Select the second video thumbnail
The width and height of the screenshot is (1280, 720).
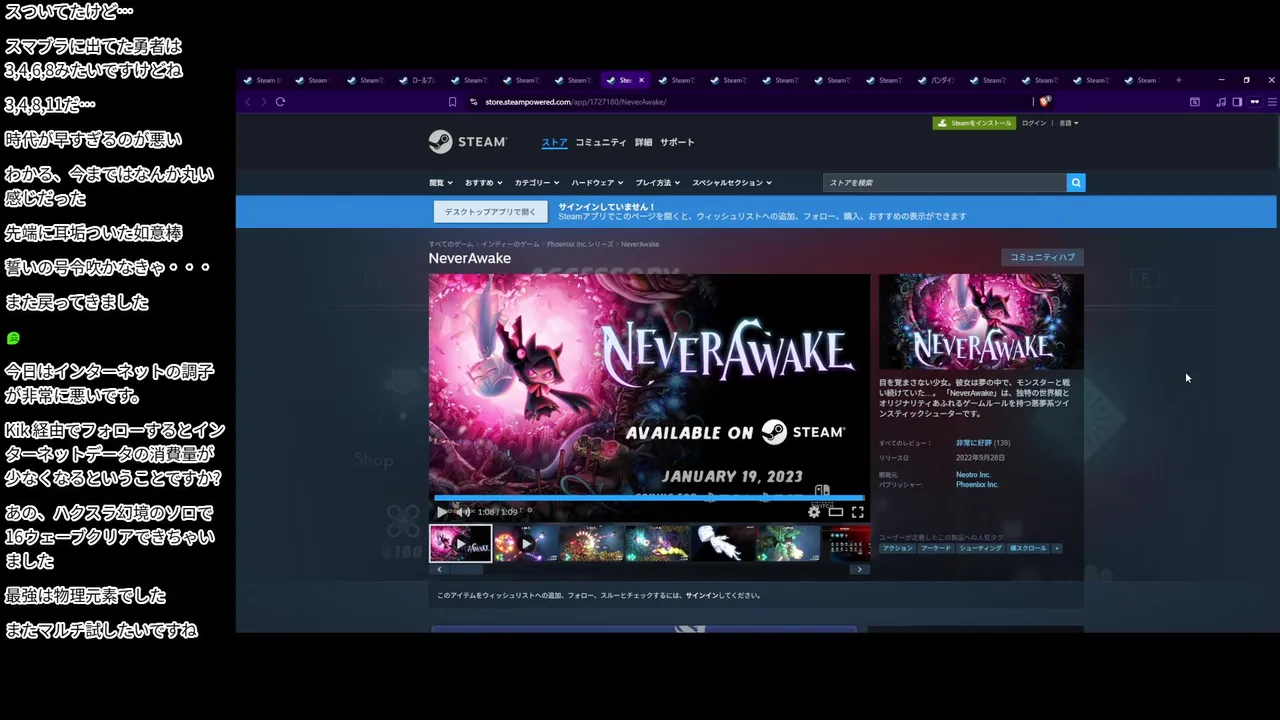coord(526,544)
